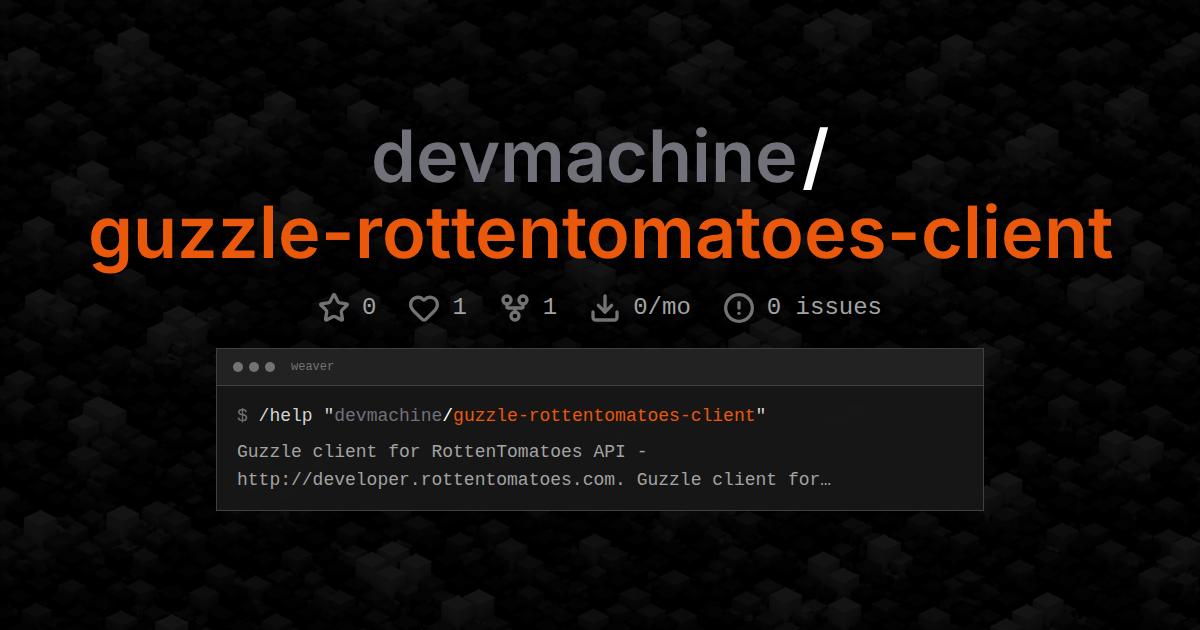This screenshot has height=630, width=1200.
Task: Click the download icon beside 0/mo
Action: 605,307
